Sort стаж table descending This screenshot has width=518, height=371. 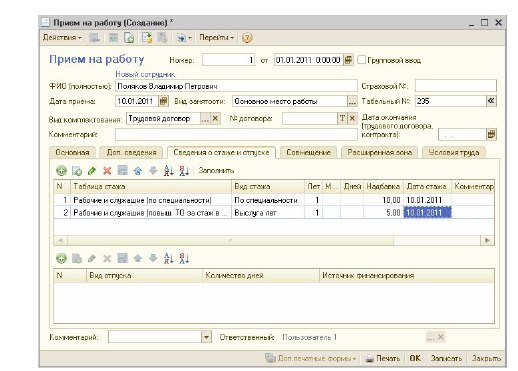pos(184,171)
